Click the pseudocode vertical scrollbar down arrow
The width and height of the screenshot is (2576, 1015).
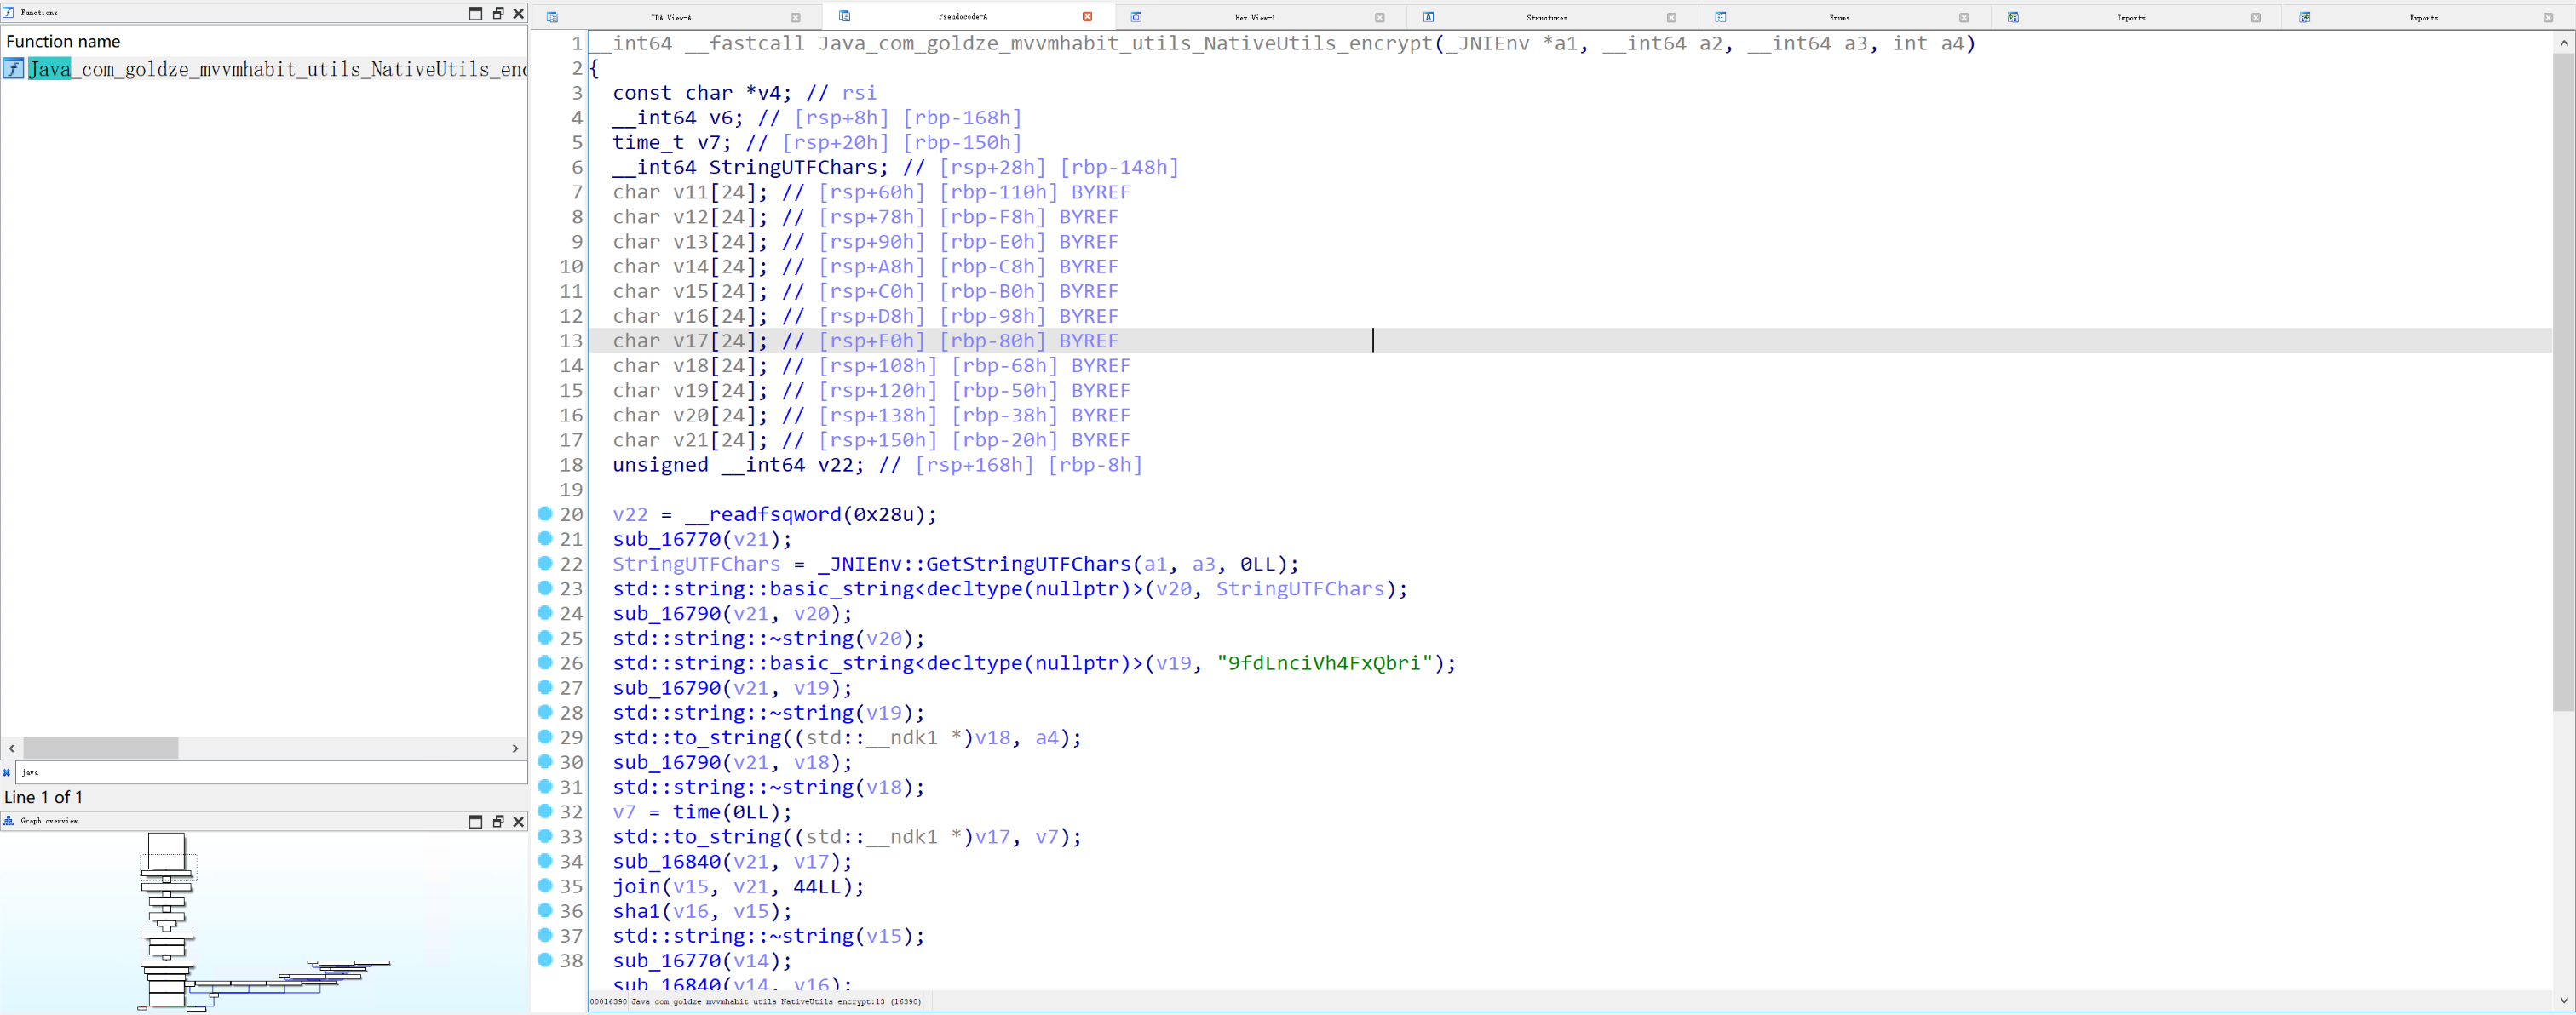click(2563, 999)
